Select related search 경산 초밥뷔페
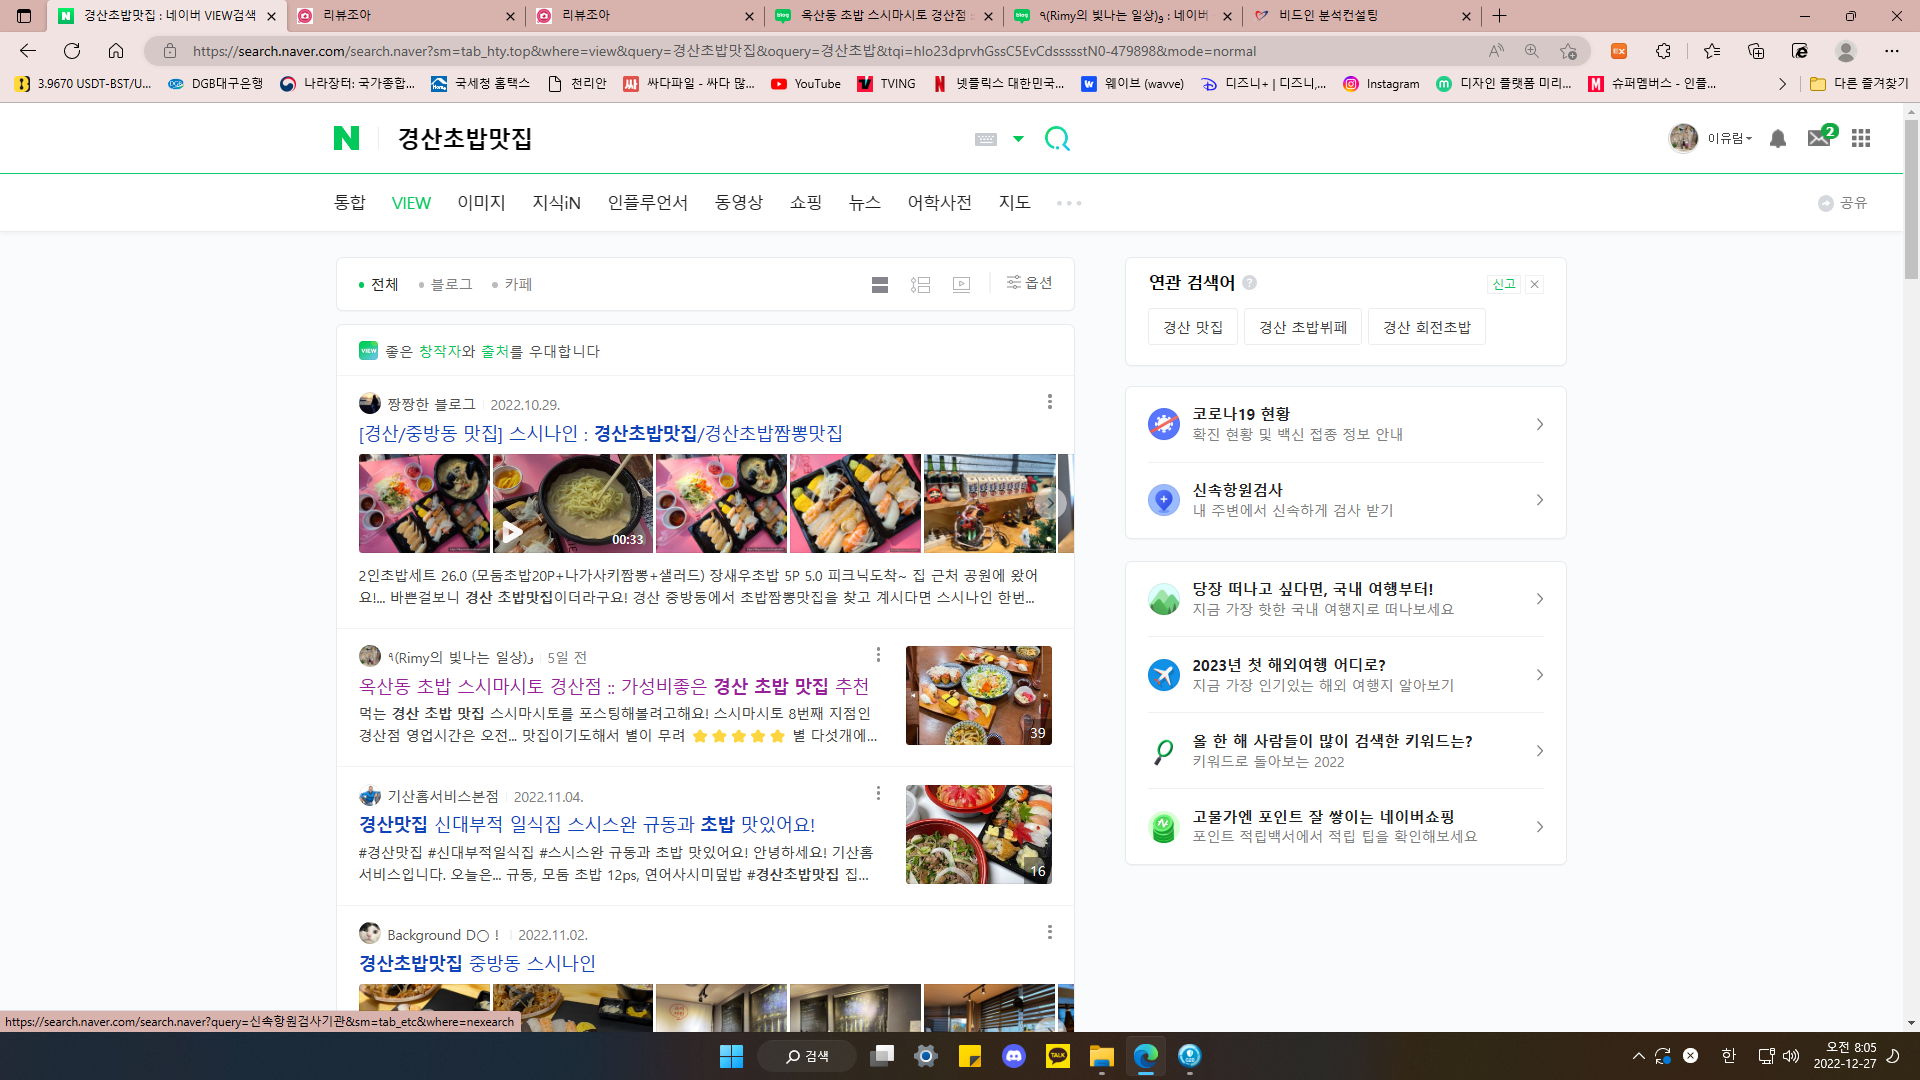The height and width of the screenshot is (1080, 1920). coord(1303,327)
